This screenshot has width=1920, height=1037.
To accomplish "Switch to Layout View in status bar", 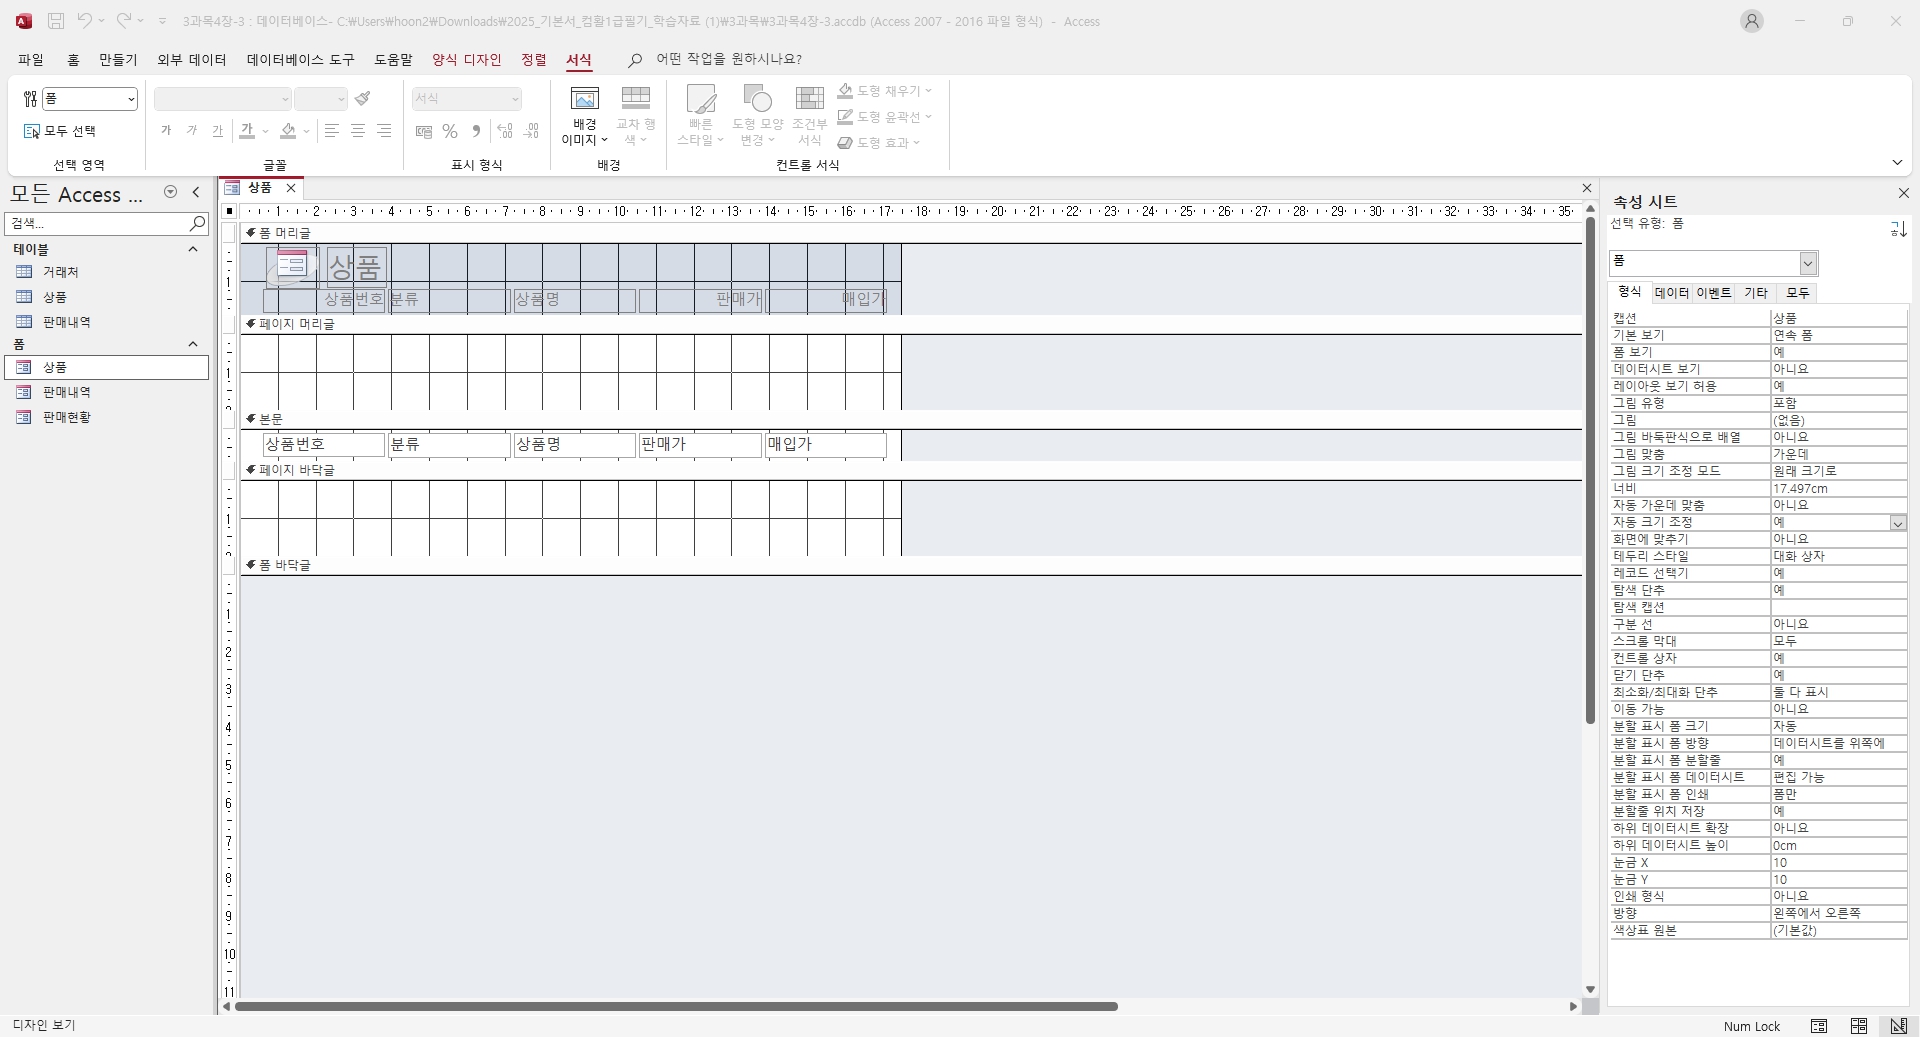I will click(1858, 1026).
